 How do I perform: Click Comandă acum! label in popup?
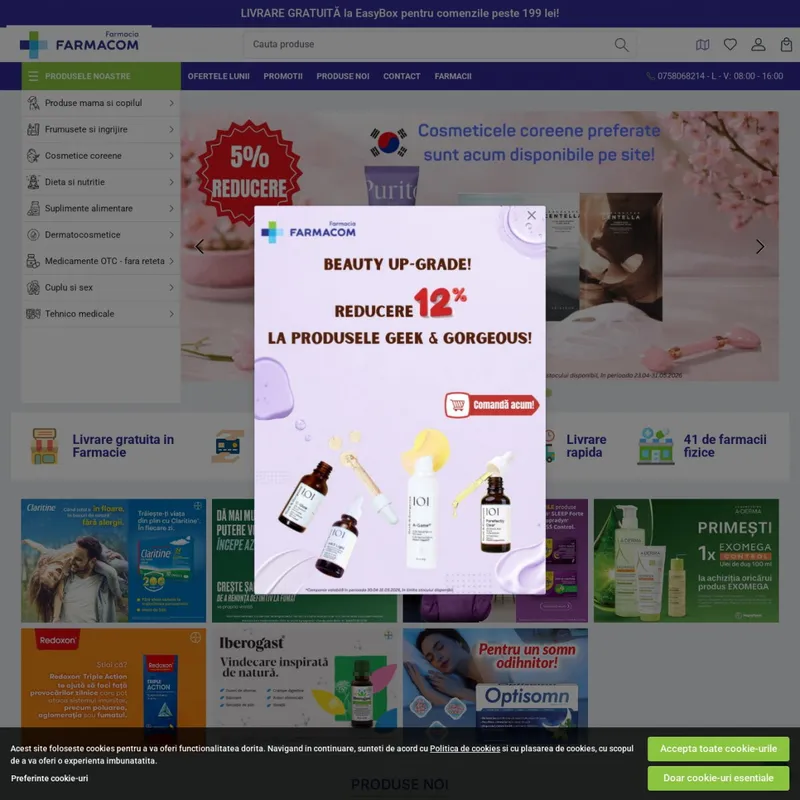pyautogui.click(x=503, y=405)
